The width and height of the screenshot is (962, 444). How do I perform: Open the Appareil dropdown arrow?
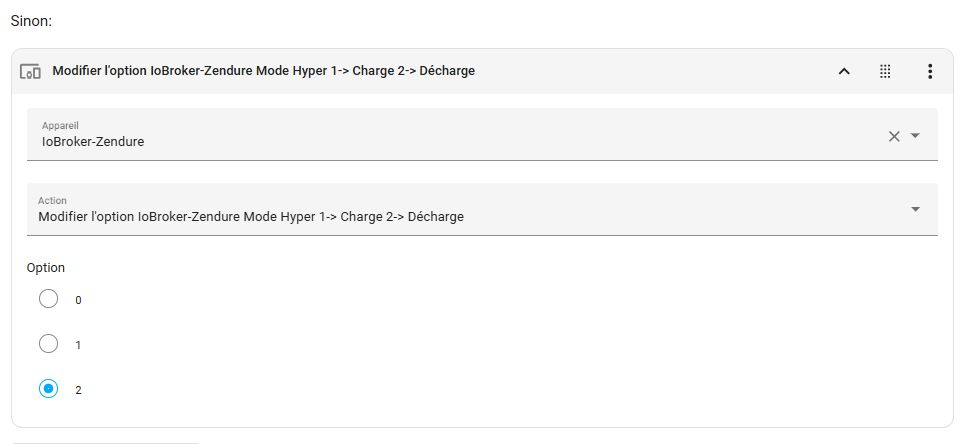(915, 136)
